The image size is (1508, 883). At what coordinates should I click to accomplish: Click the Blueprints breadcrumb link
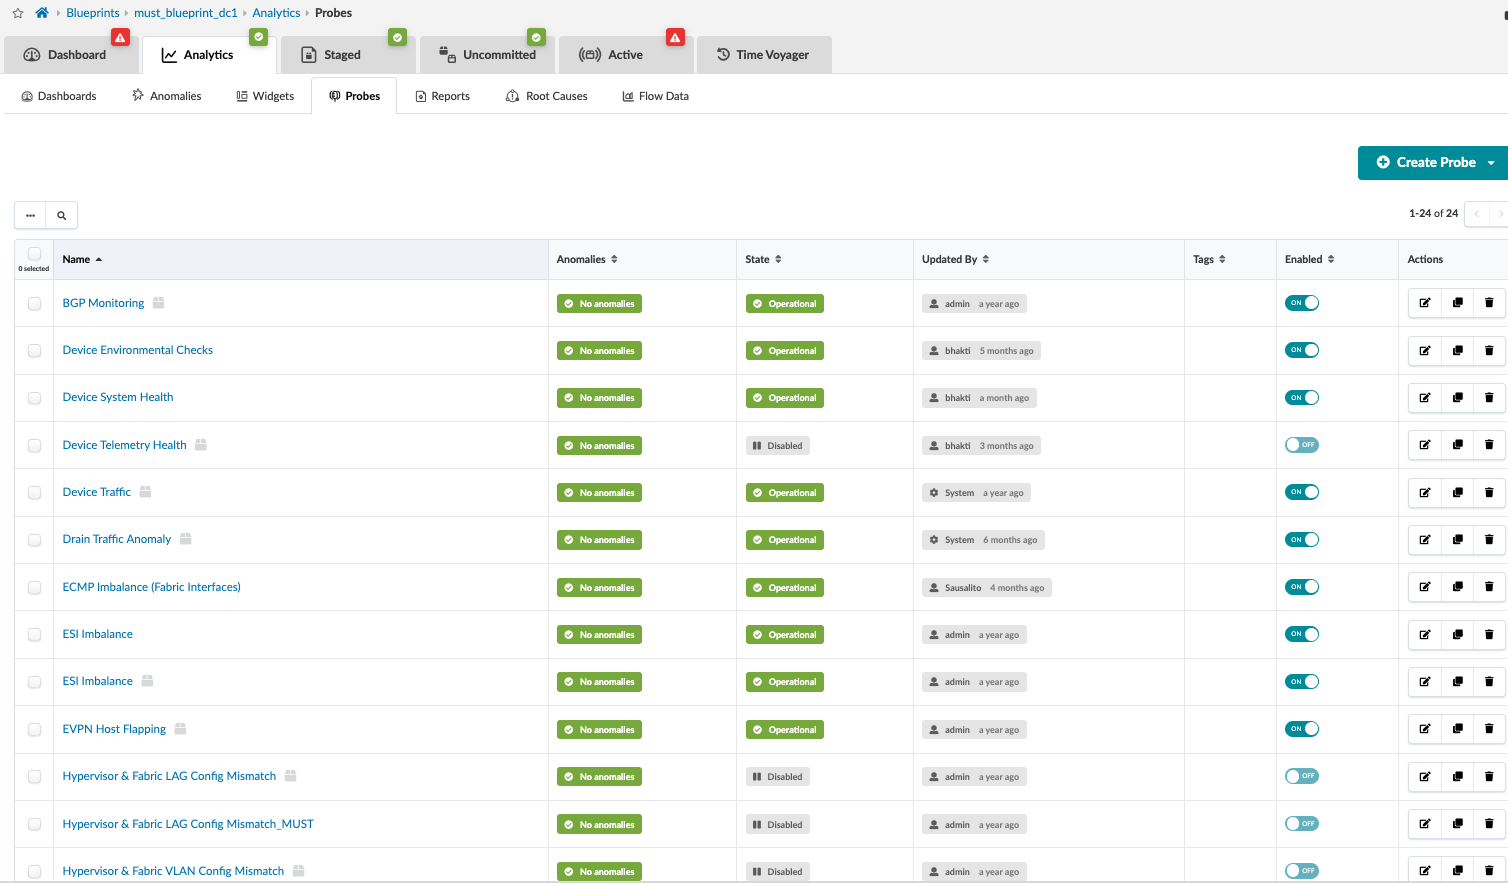point(93,13)
